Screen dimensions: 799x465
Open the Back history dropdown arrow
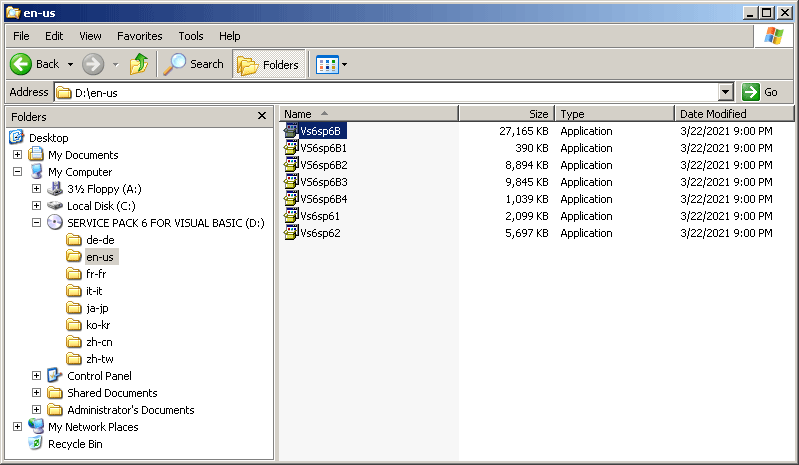[70, 65]
